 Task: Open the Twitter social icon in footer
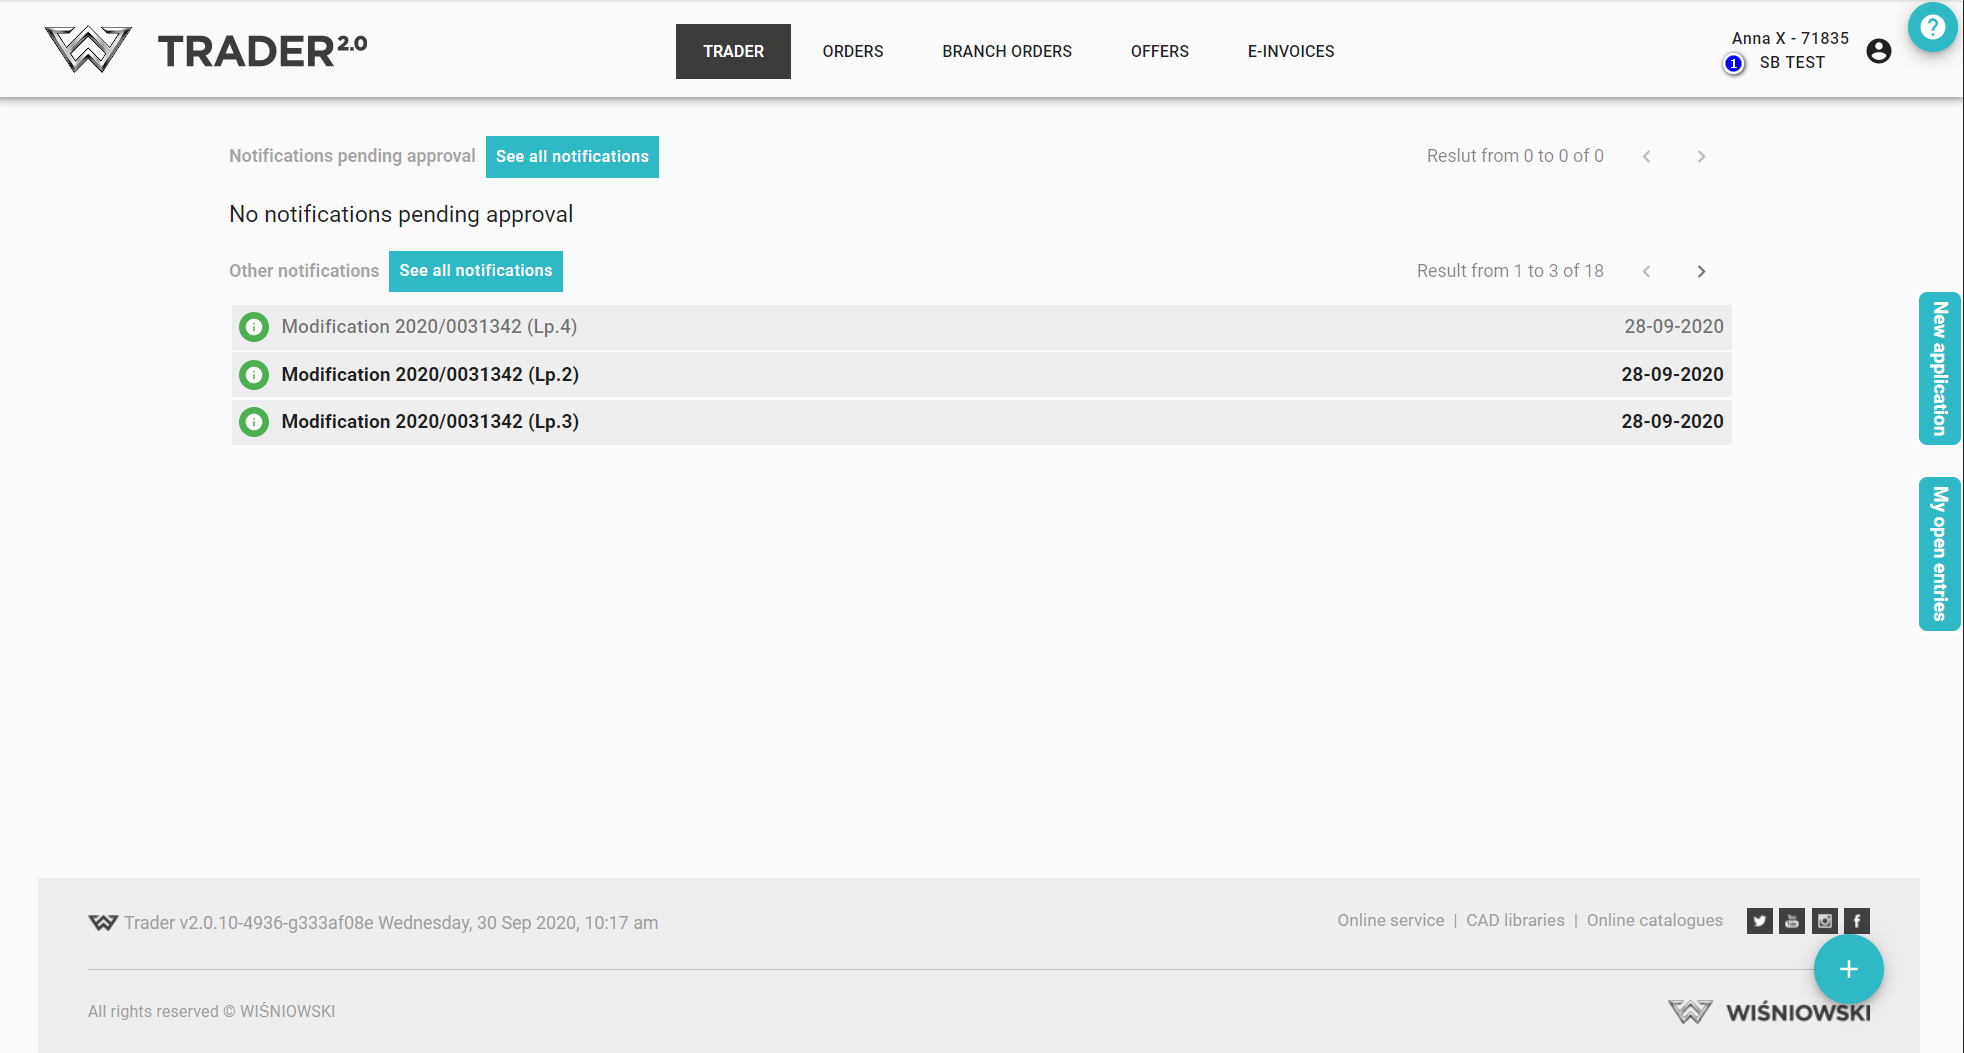point(1759,921)
